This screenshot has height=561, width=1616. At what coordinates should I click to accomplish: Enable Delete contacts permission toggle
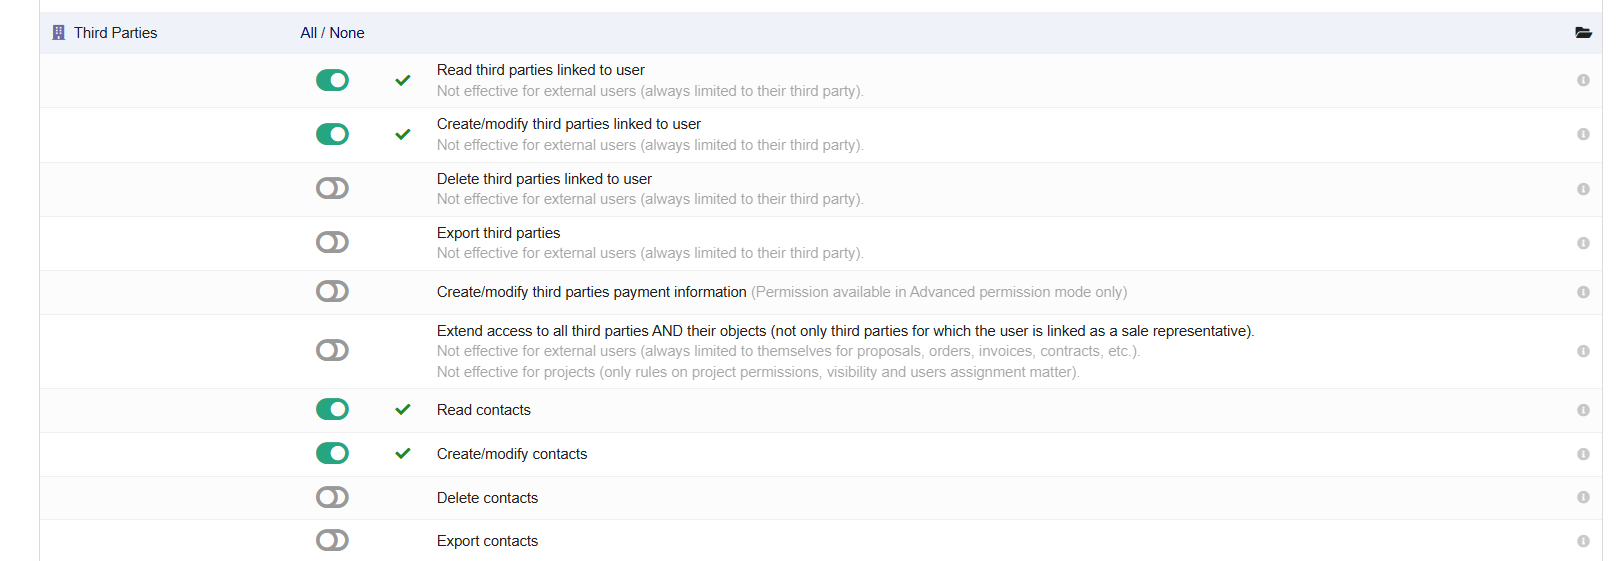pyautogui.click(x=332, y=497)
